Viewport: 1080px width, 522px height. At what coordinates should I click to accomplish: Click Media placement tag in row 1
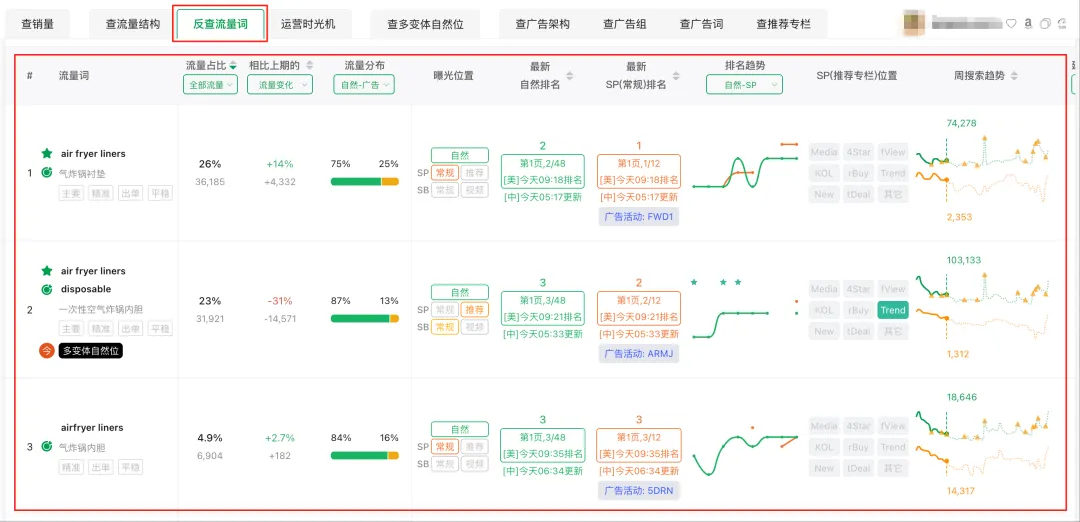pyautogui.click(x=824, y=152)
